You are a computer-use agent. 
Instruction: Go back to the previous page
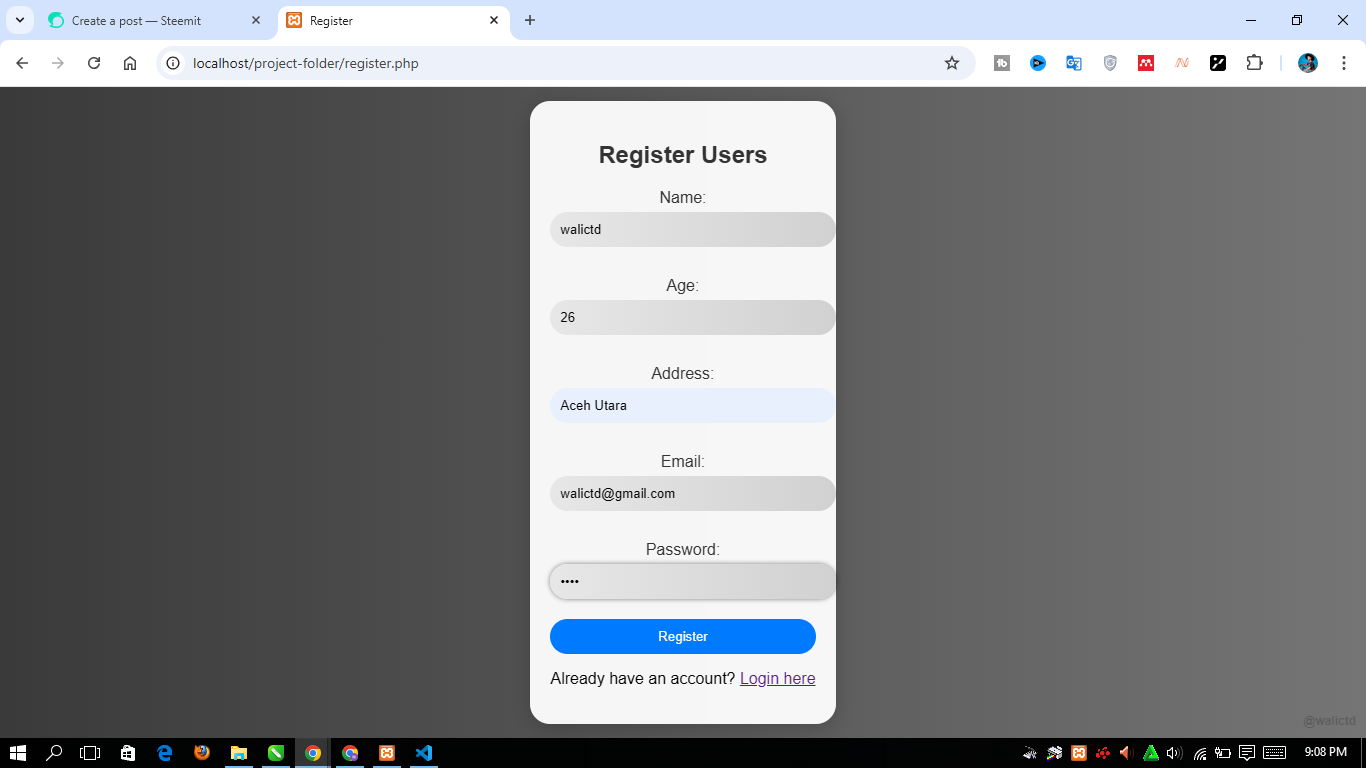tap(22, 63)
